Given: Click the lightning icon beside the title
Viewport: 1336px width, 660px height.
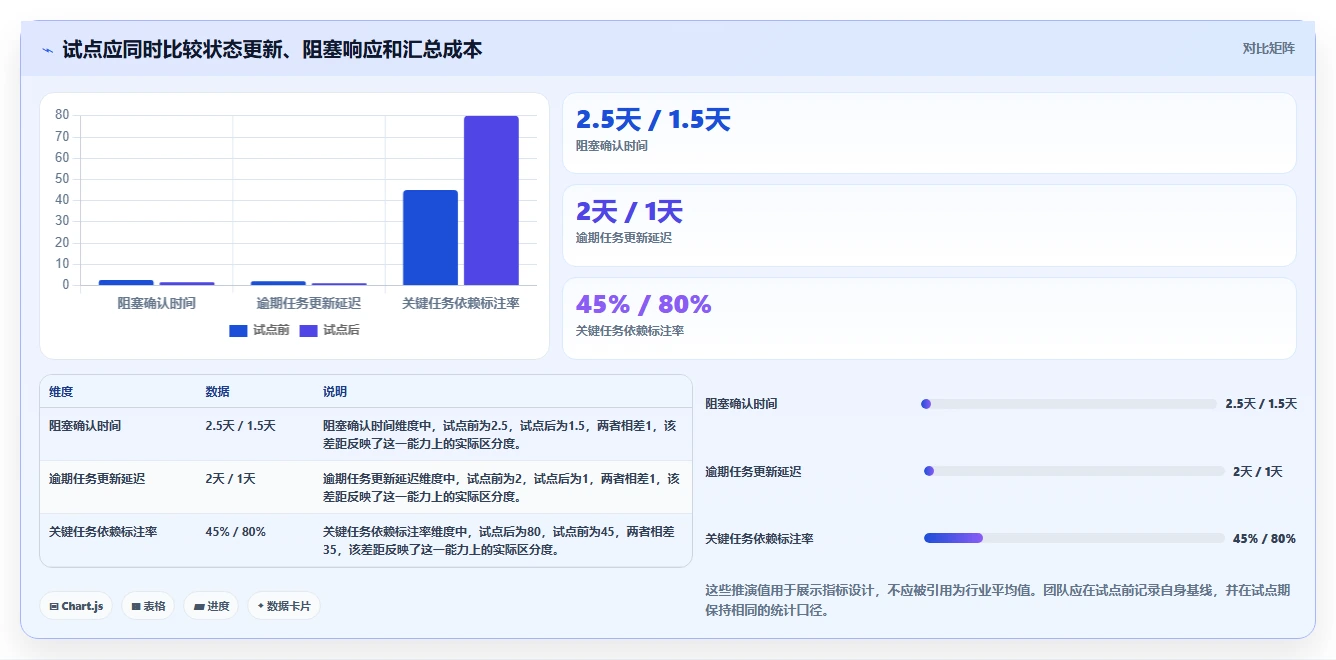Looking at the screenshot, I should point(47,49).
